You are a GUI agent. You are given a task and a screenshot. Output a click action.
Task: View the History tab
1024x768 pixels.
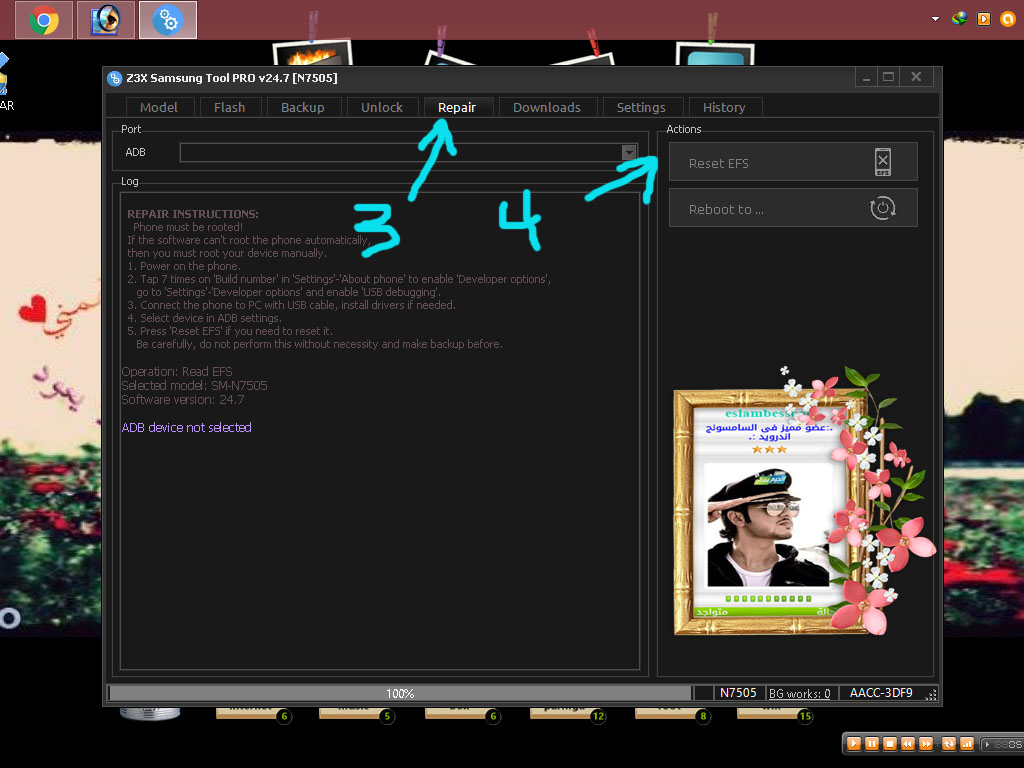(x=724, y=107)
